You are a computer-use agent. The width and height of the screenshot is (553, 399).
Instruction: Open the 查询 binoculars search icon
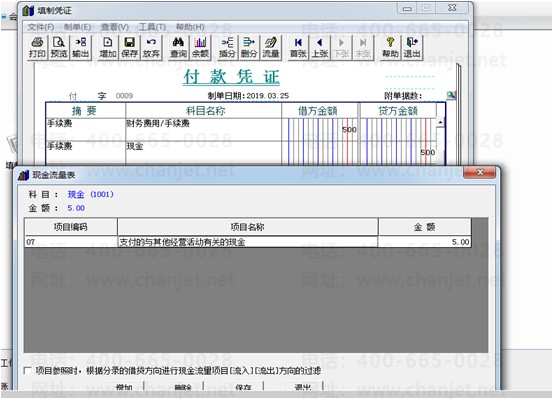coord(178,48)
